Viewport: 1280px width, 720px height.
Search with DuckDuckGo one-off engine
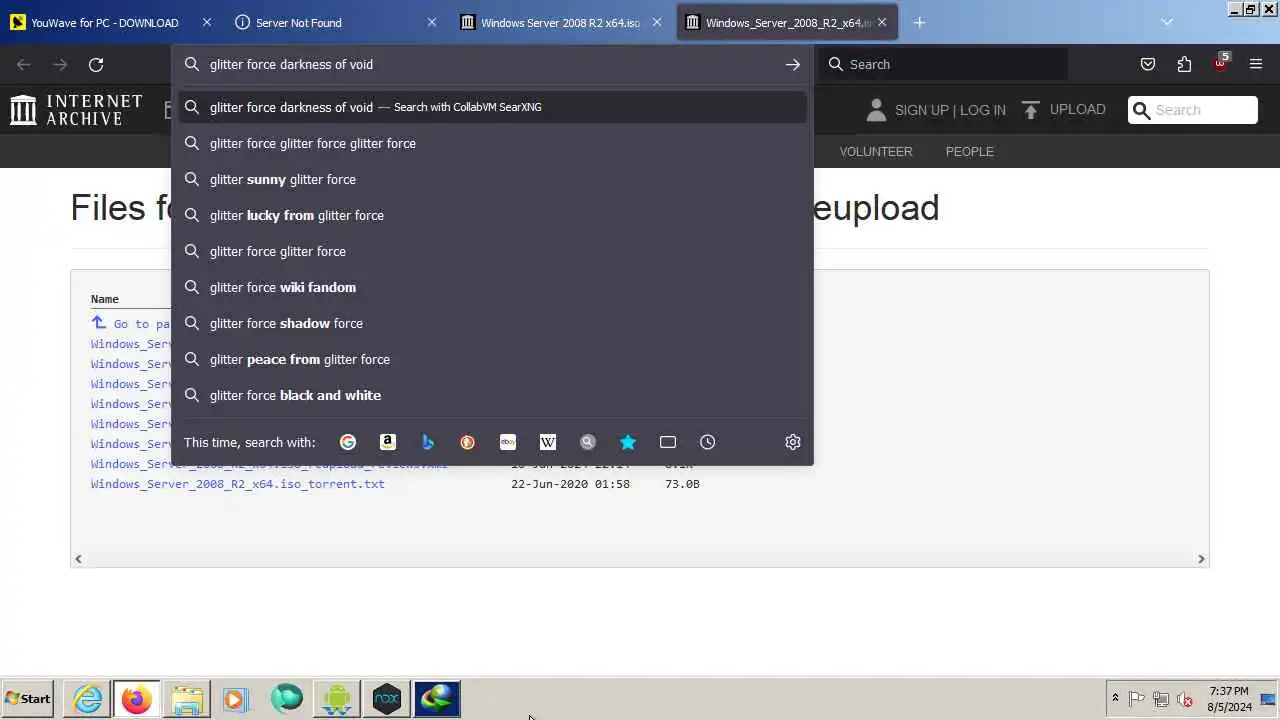coord(468,442)
